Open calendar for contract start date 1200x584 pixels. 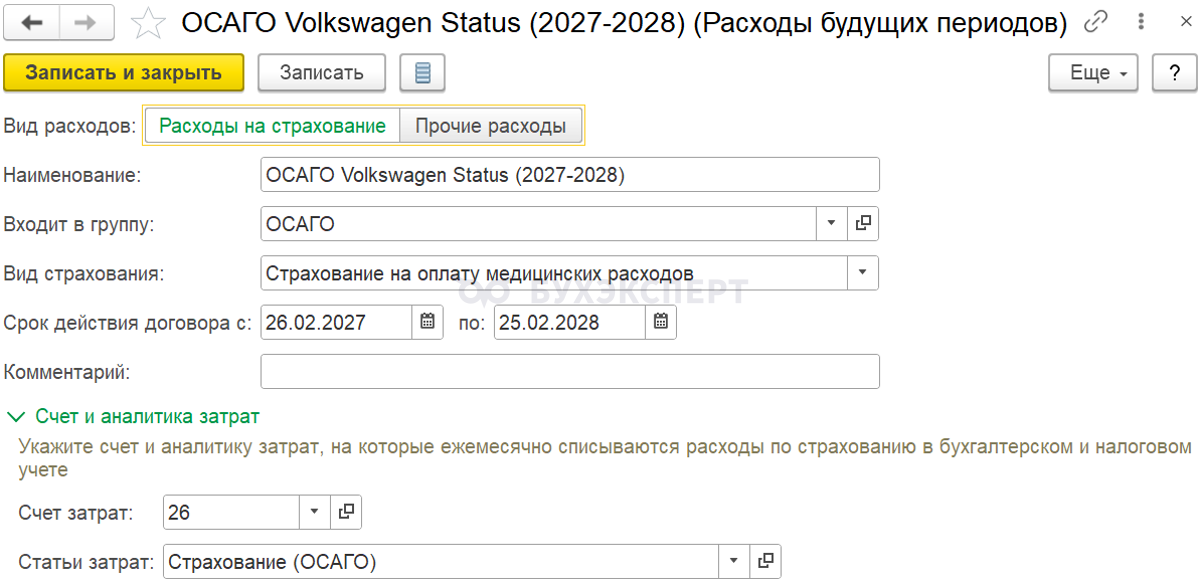pyautogui.click(x=427, y=322)
